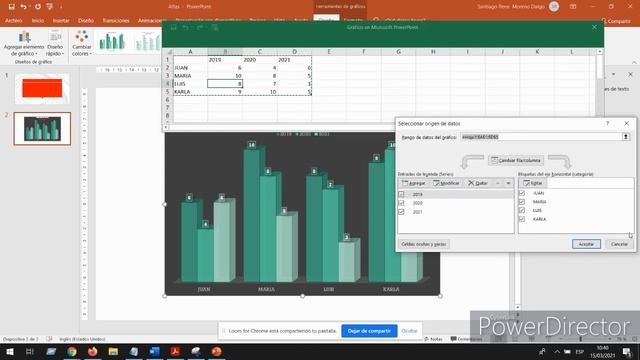640x360 pixels.
Task: Open Notas in PowerPoint status bar
Action: [433, 339]
